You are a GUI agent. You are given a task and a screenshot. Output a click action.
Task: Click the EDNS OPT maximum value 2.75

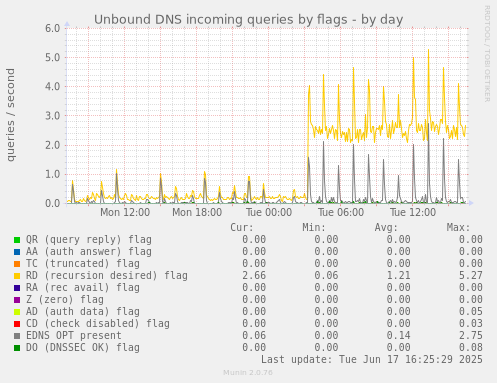(471, 336)
